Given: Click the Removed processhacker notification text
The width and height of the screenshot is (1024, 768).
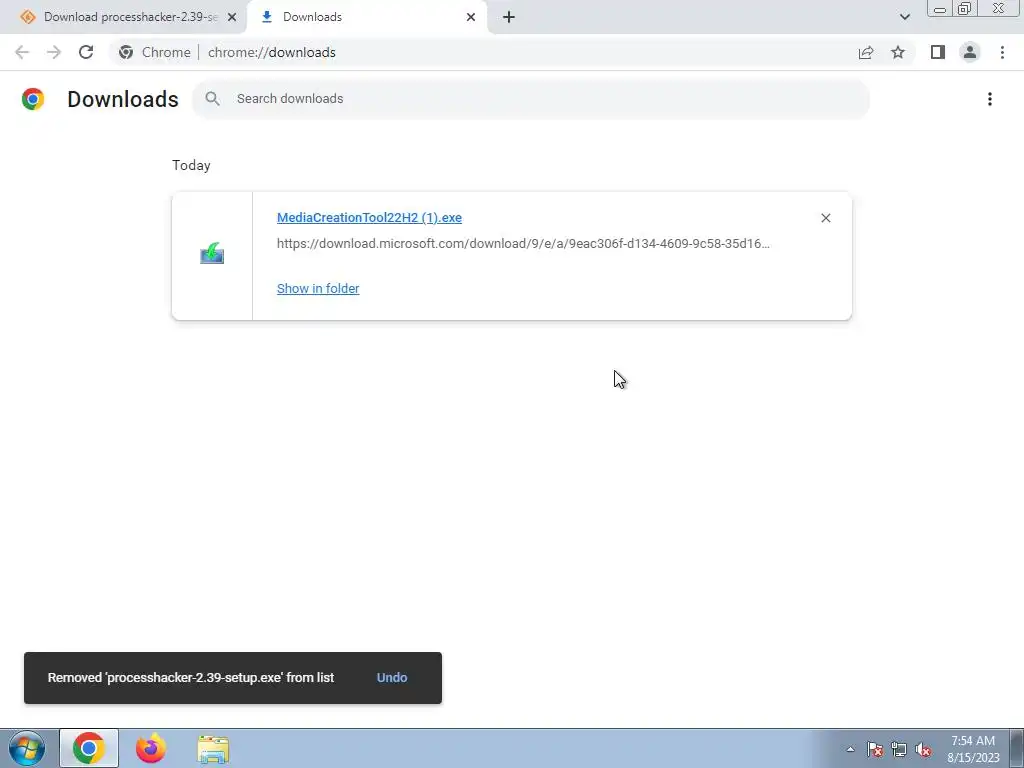Looking at the screenshot, I should pos(191,677).
